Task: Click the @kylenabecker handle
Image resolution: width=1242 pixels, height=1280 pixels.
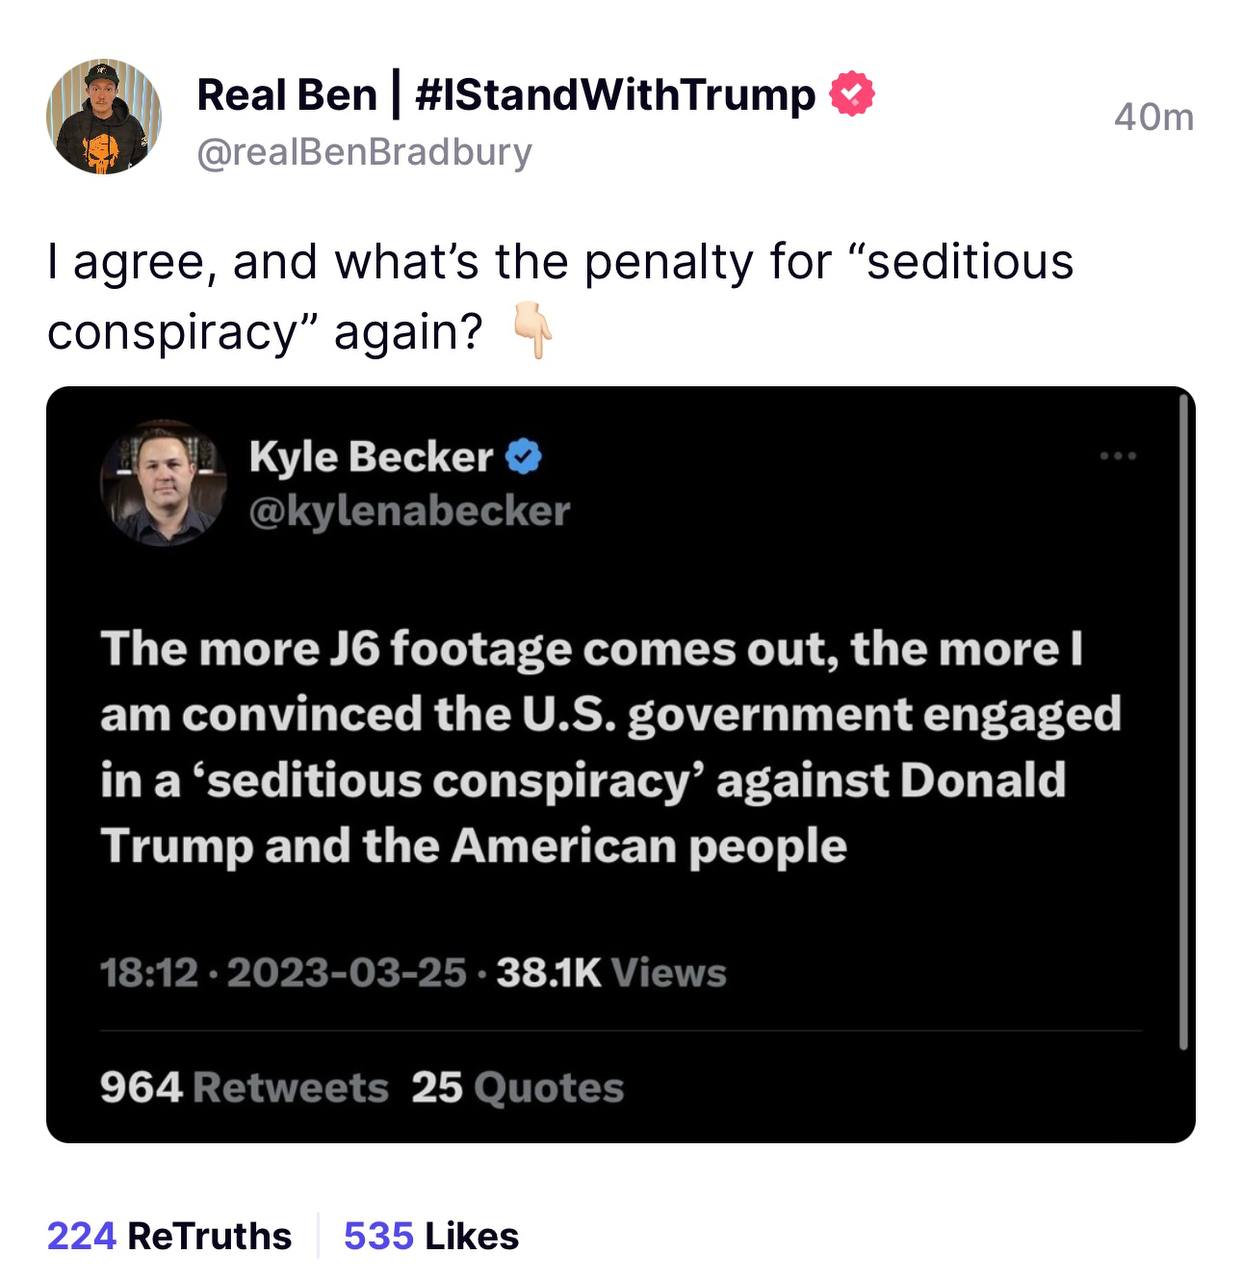Action: coord(409,511)
